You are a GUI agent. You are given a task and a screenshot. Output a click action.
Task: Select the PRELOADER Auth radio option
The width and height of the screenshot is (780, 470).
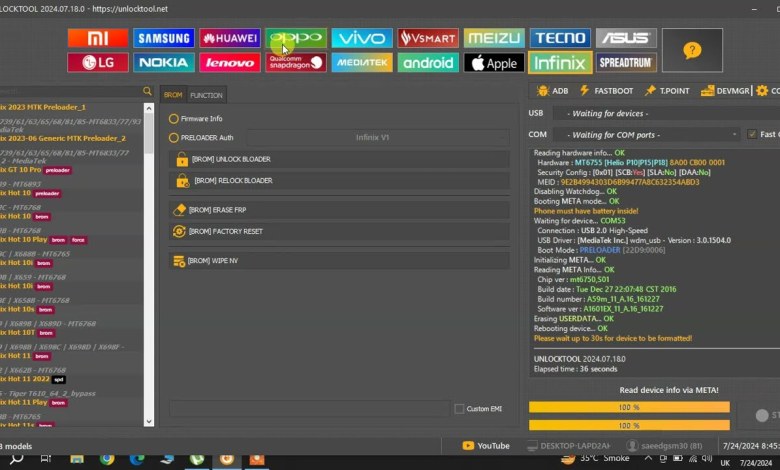click(201, 138)
